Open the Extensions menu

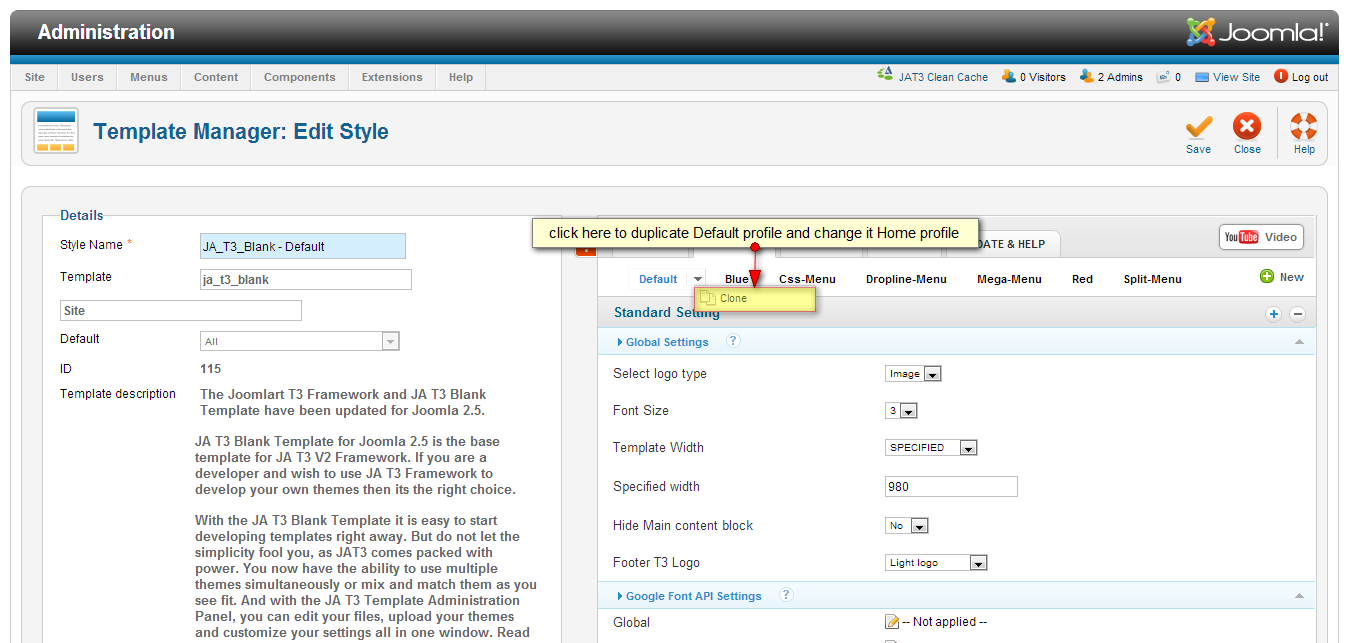click(392, 77)
